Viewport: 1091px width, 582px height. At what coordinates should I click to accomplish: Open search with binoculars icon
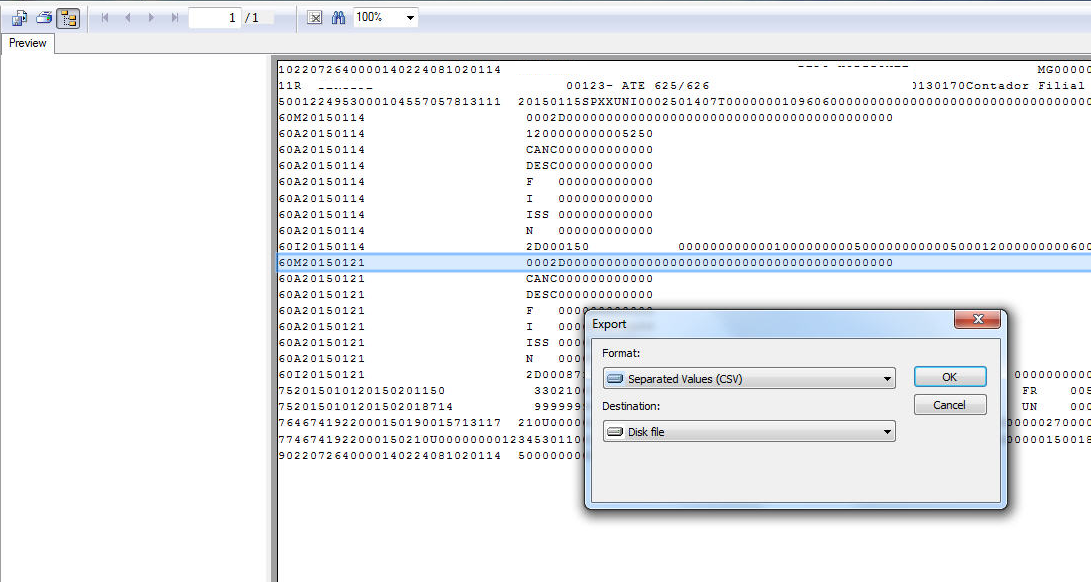pos(338,18)
